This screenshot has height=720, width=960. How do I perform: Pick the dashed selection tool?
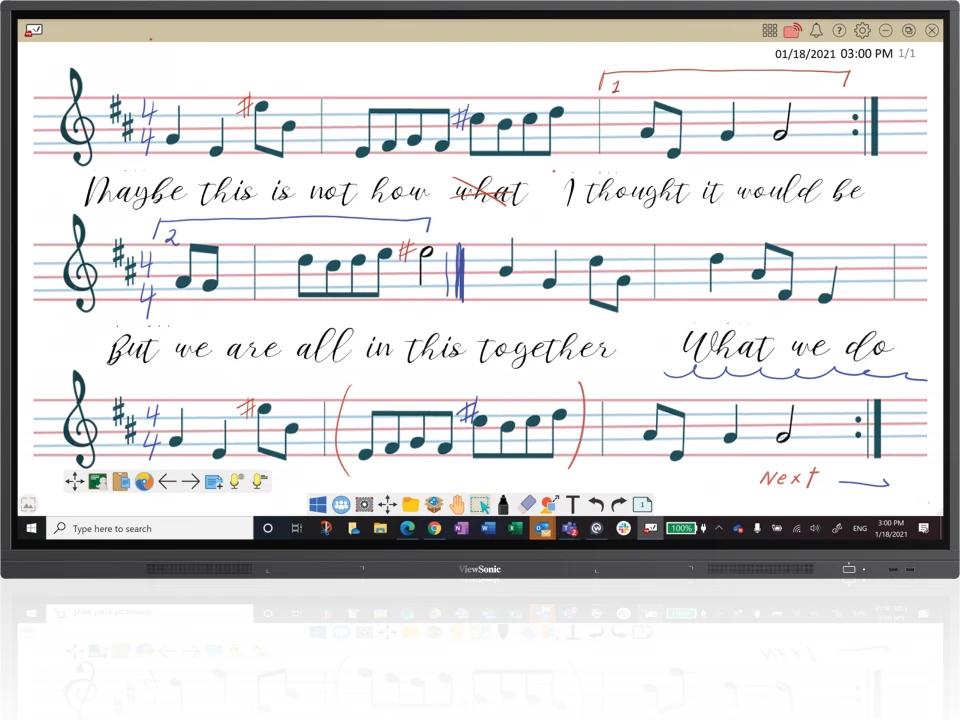pyautogui.click(x=480, y=504)
